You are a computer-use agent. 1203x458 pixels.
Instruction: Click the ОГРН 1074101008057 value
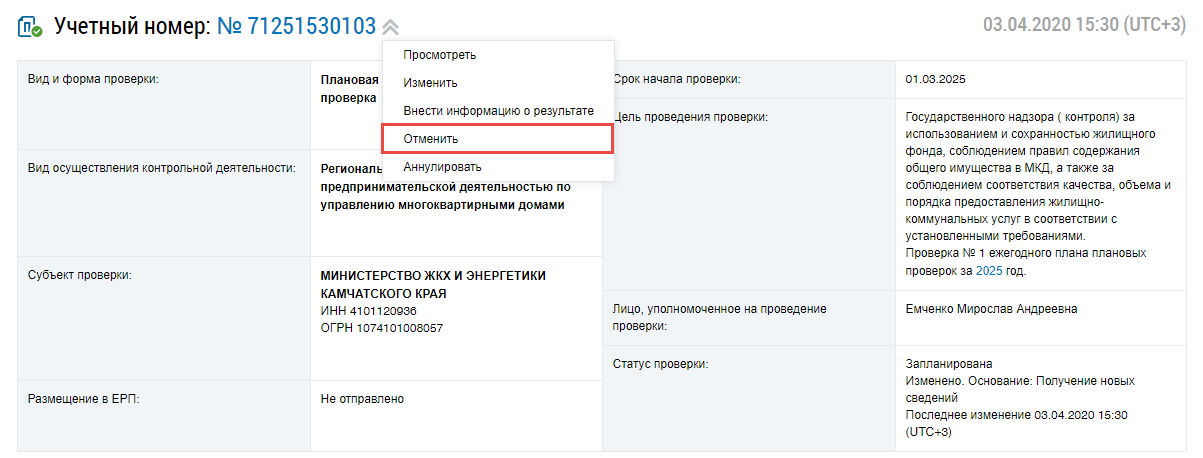coord(381,328)
